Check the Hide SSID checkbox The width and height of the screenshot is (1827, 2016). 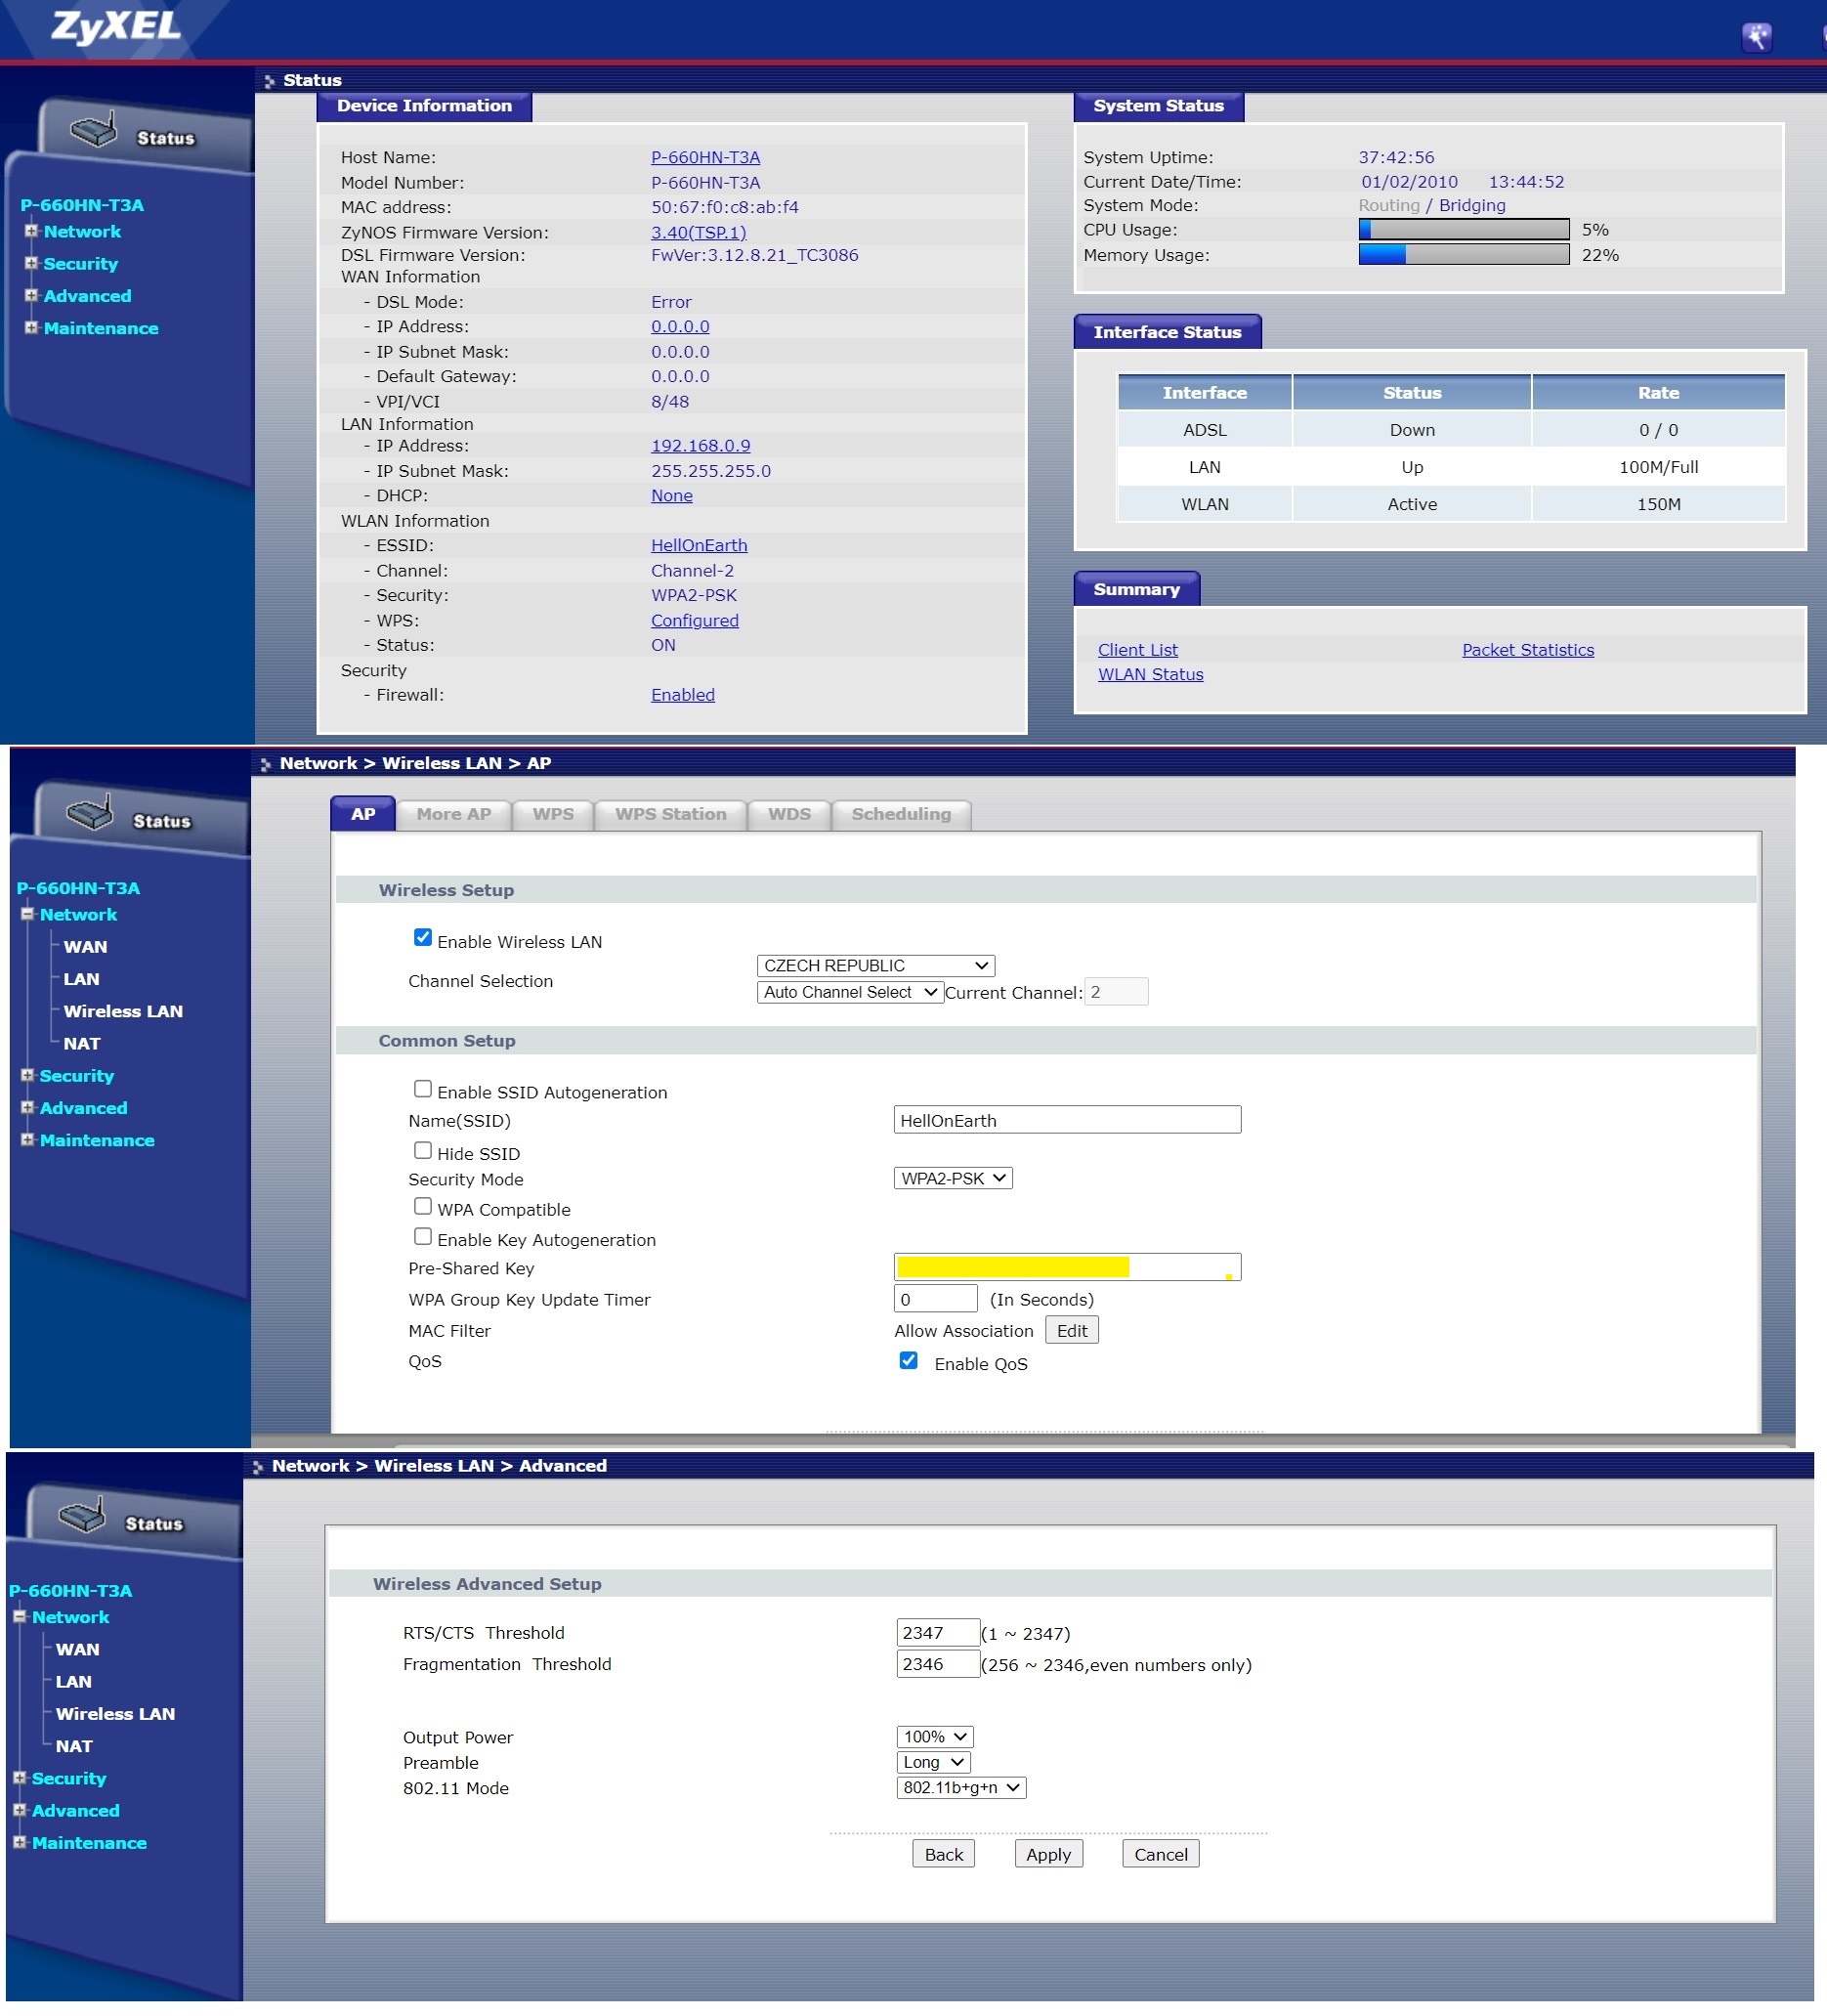coord(423,1151)
